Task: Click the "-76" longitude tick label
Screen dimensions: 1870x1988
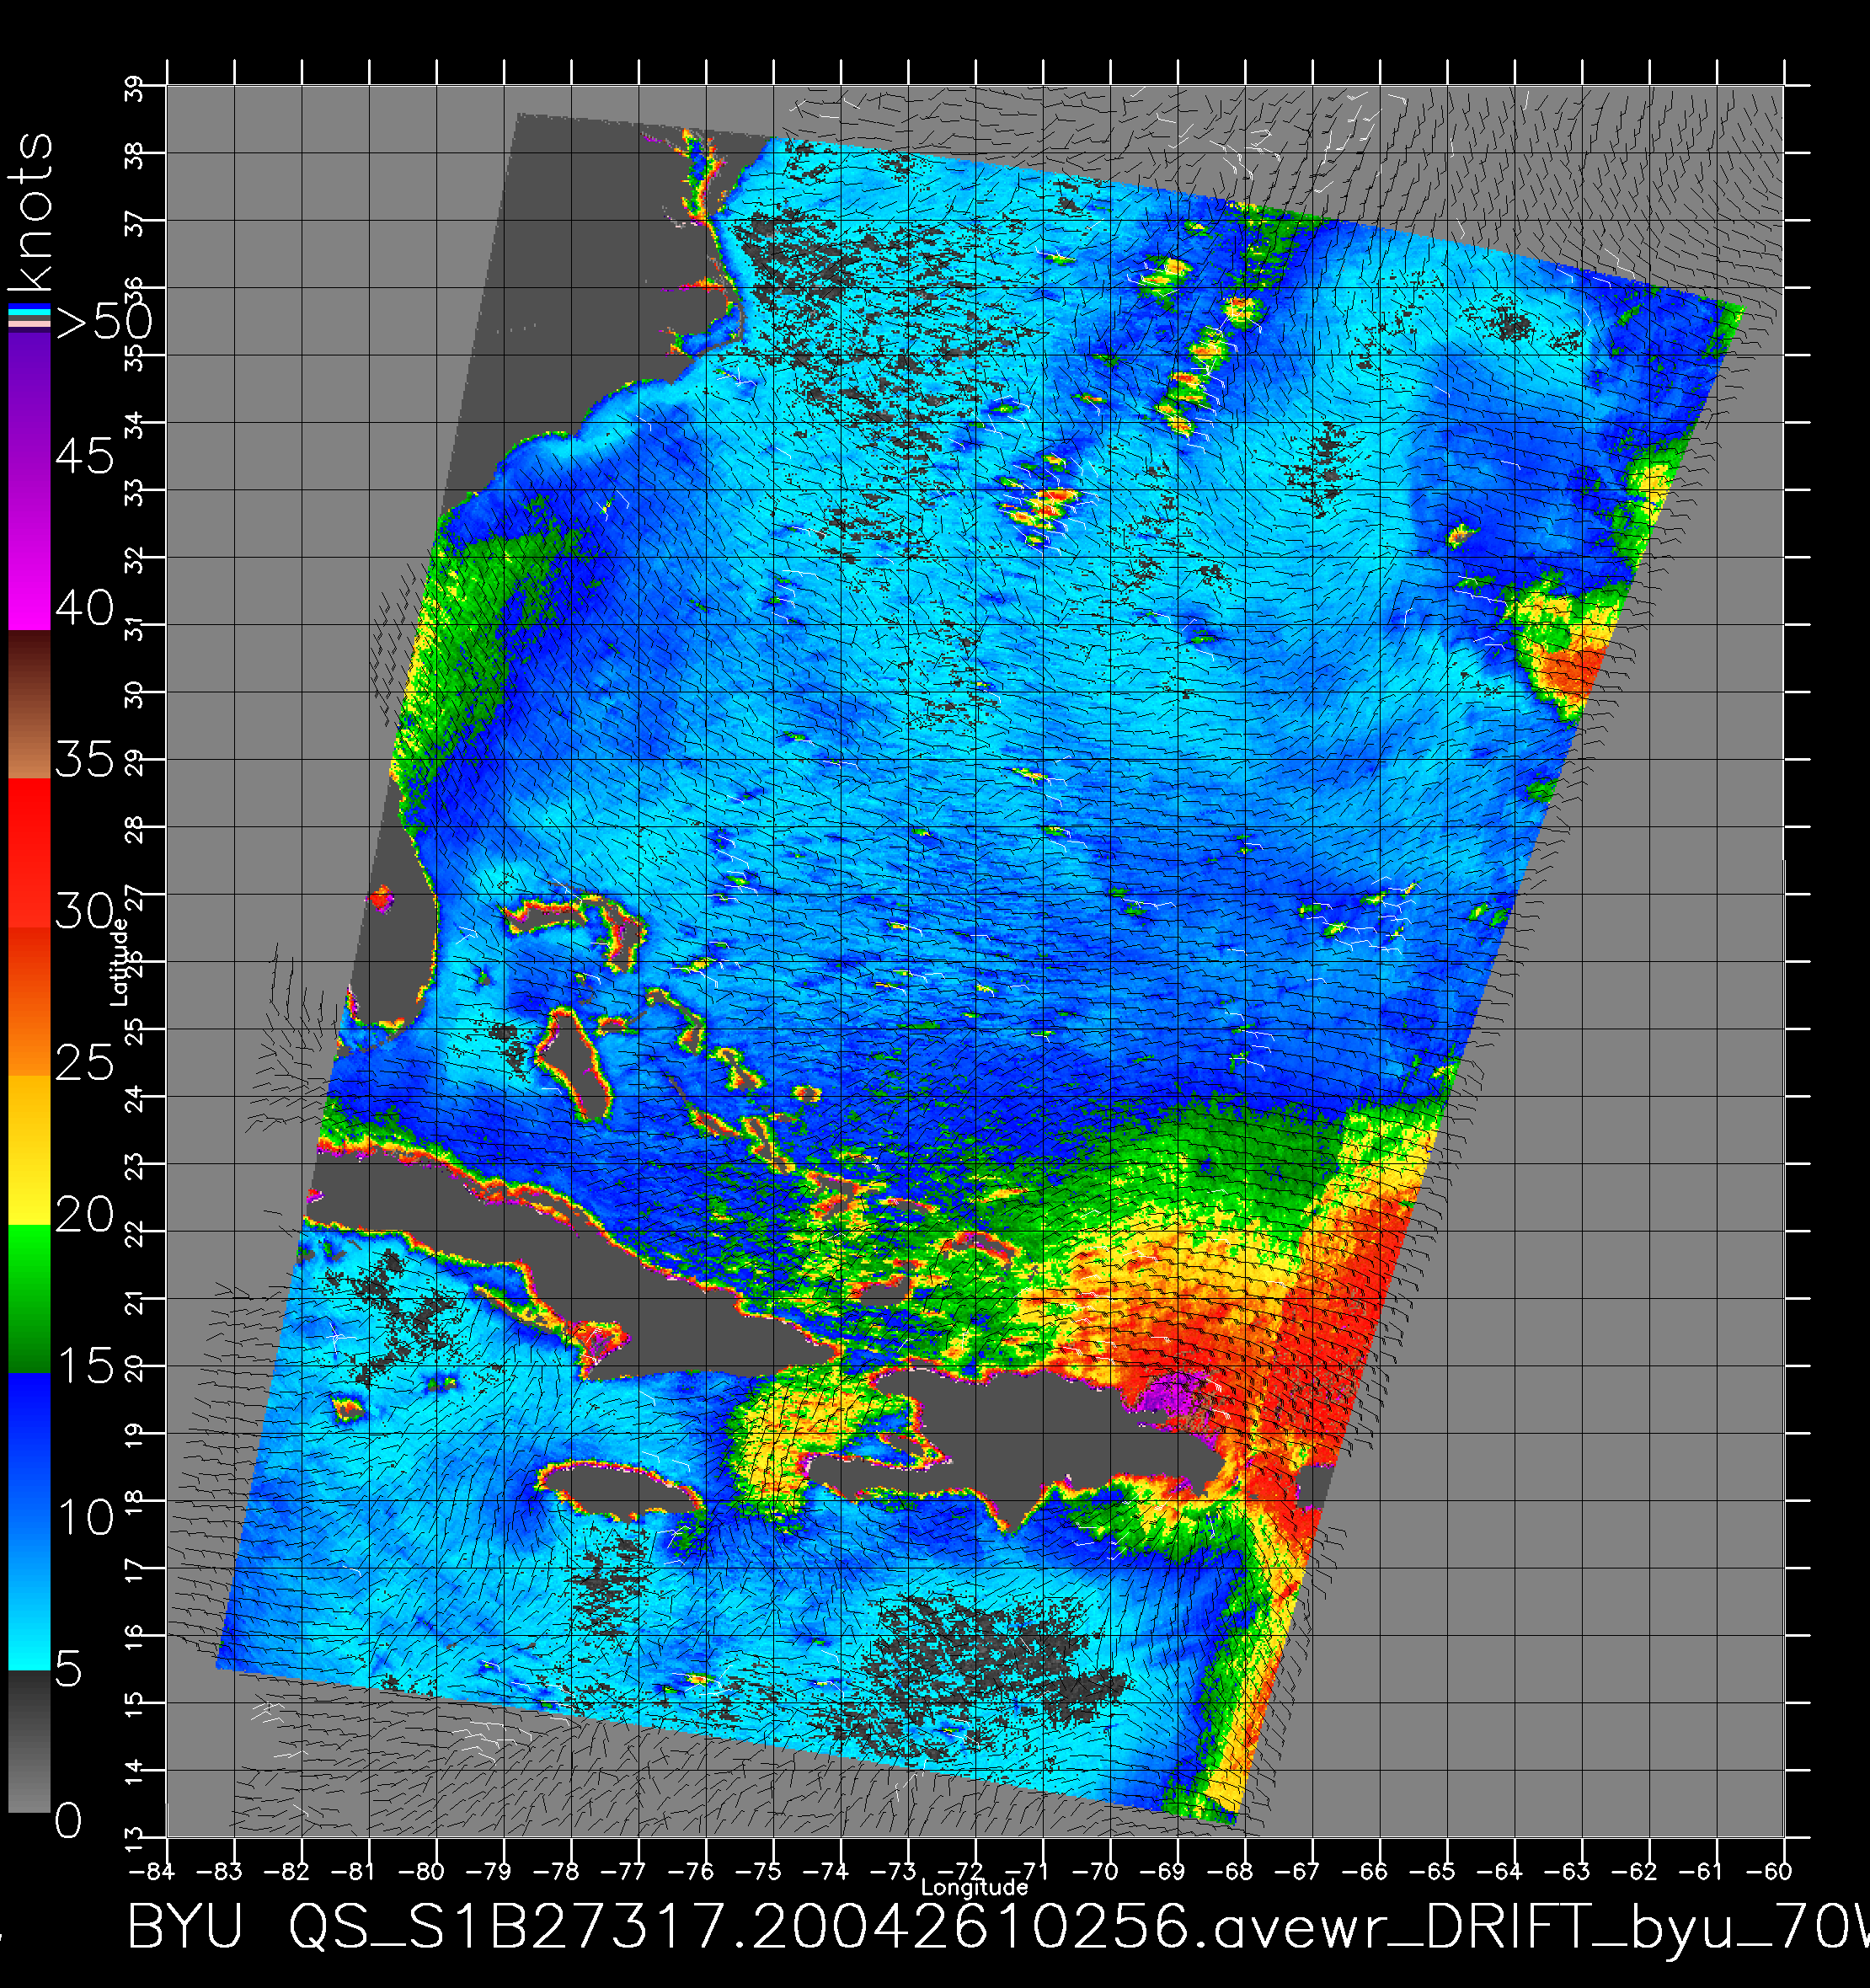Action: click(x=690, y=1871)
